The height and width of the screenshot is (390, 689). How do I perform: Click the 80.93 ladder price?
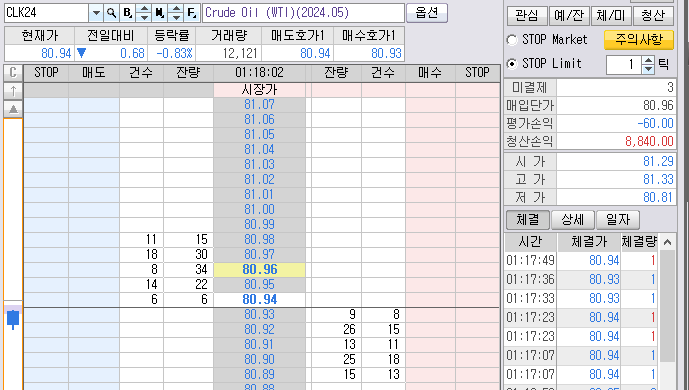pos(259,314)
